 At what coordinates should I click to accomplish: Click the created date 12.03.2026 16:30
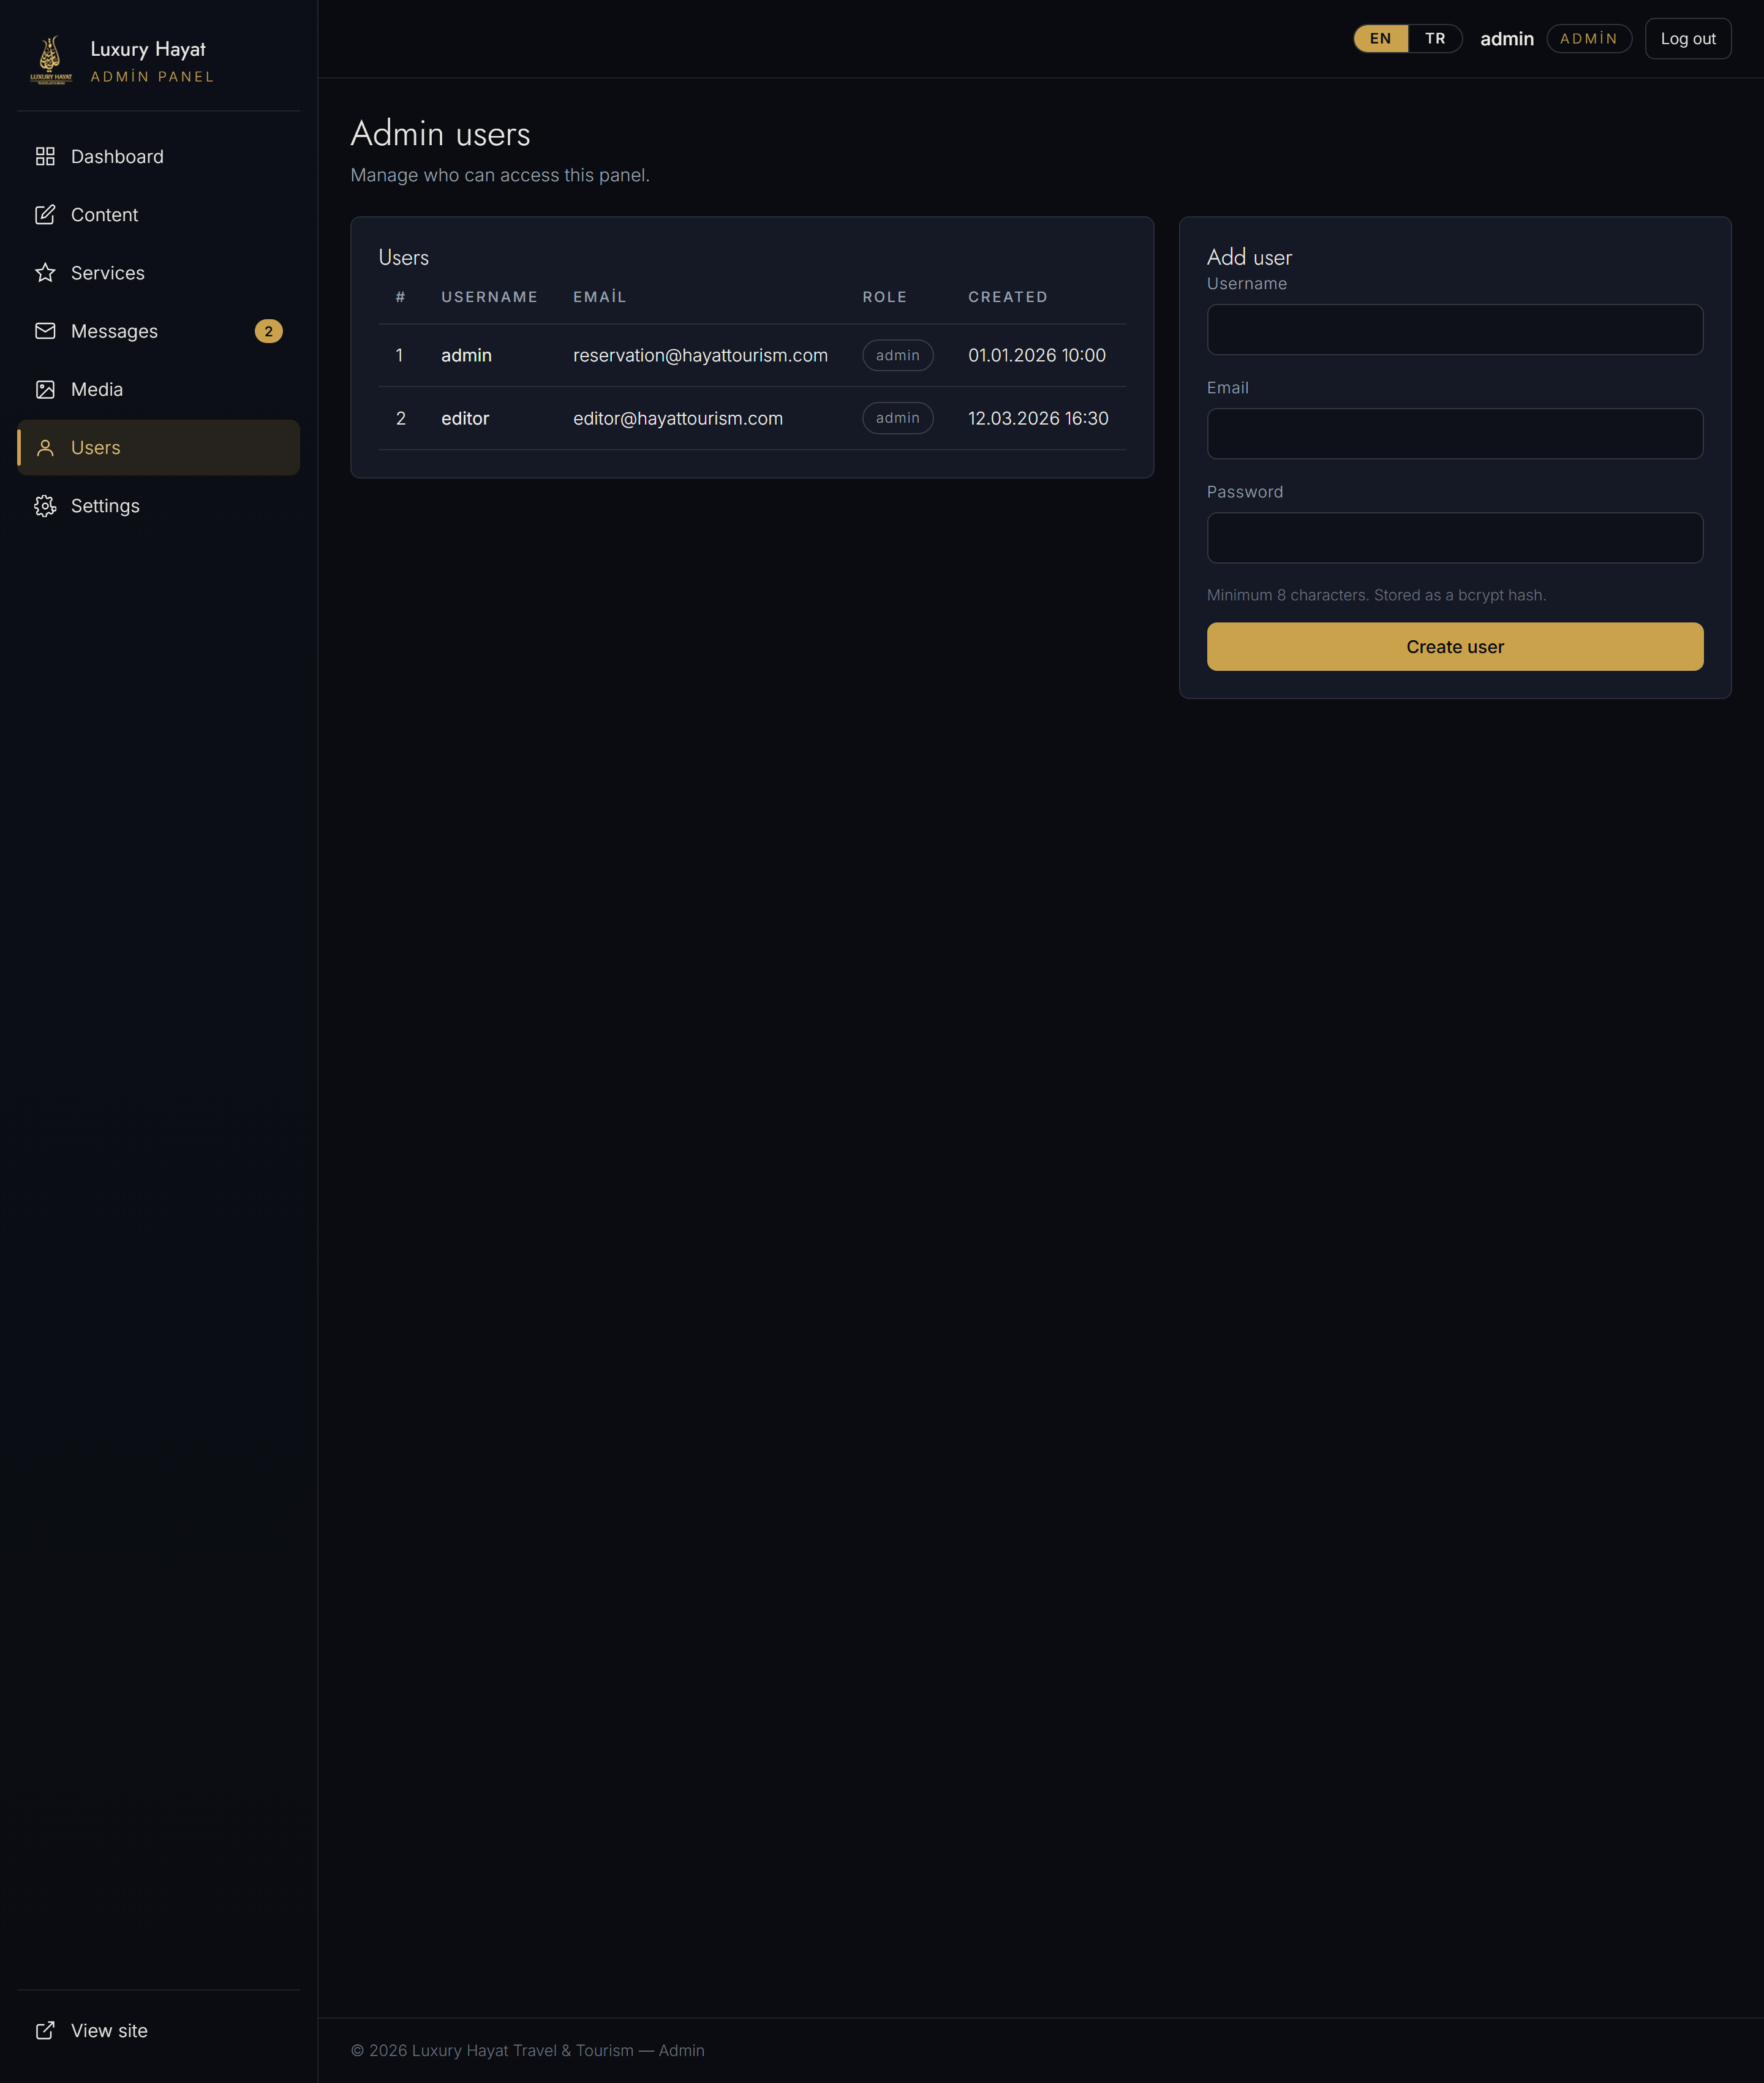[1038, 418]
